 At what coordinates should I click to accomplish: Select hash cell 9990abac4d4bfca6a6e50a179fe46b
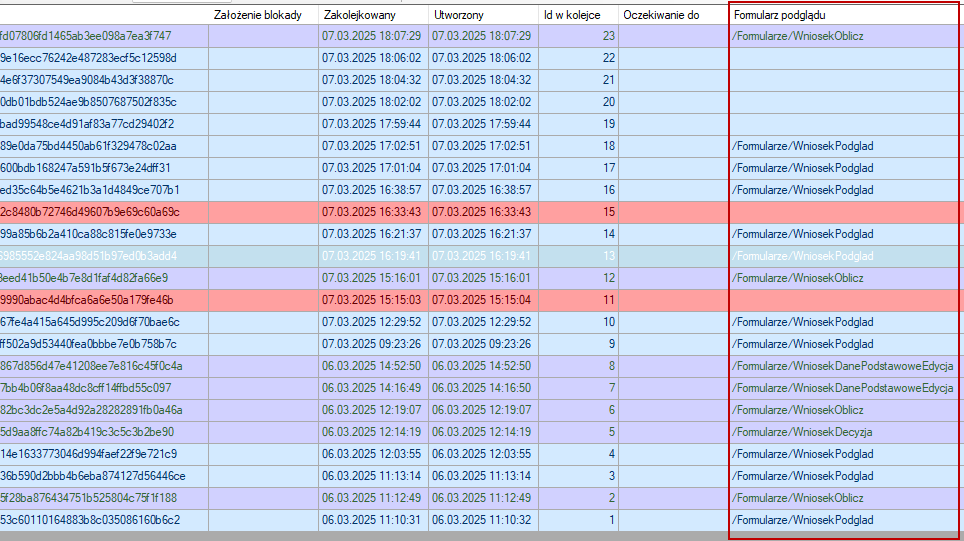point(104,300)
